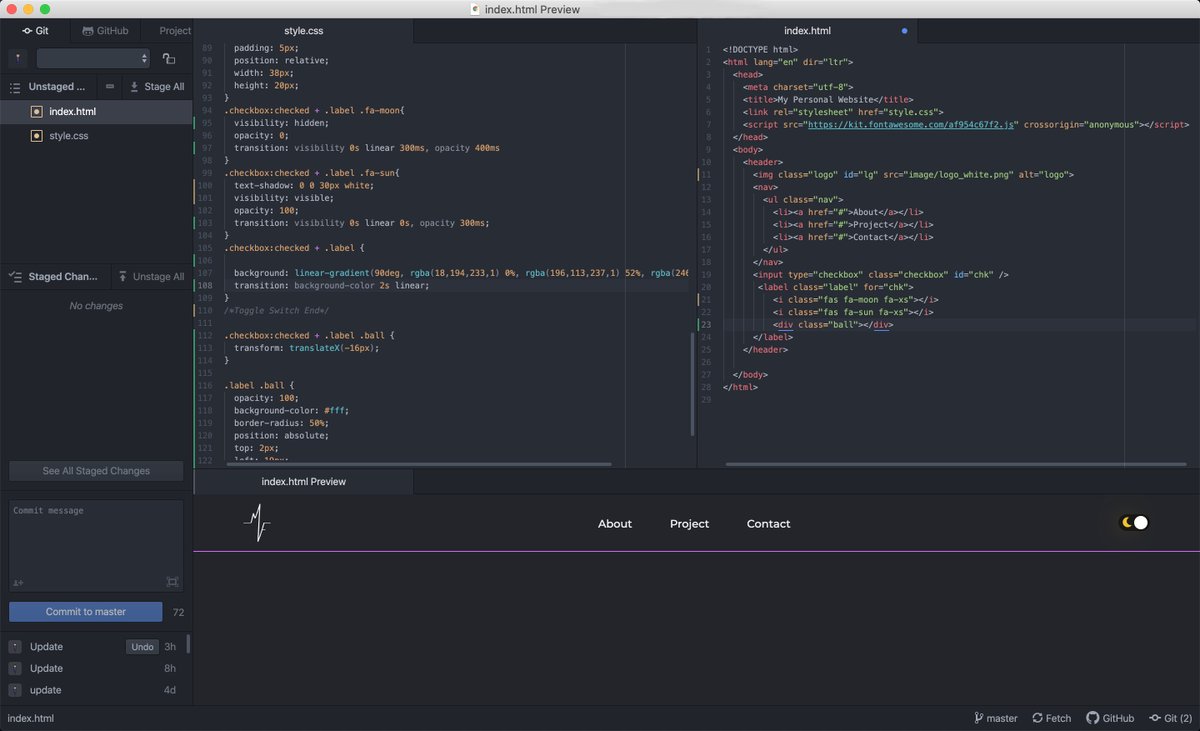Open the branch selector dropdown
This screenshot has height=731, width=1200.
pos(93,59)
